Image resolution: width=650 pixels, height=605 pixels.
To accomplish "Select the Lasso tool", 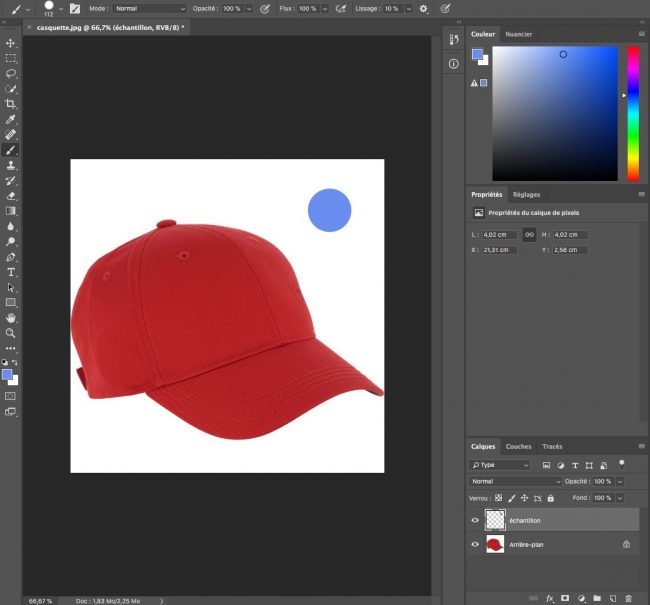I will [x=11, y=73].
